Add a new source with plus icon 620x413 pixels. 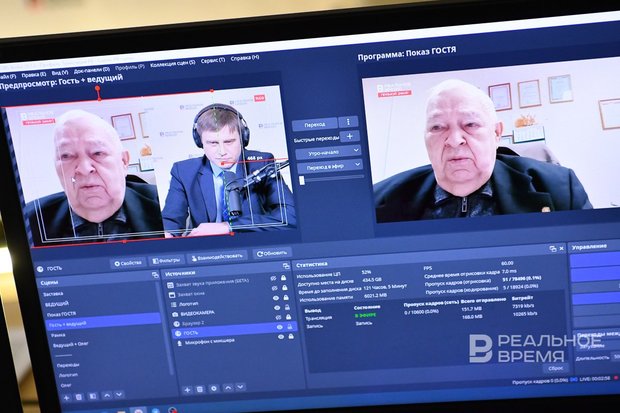pos(187,387)
